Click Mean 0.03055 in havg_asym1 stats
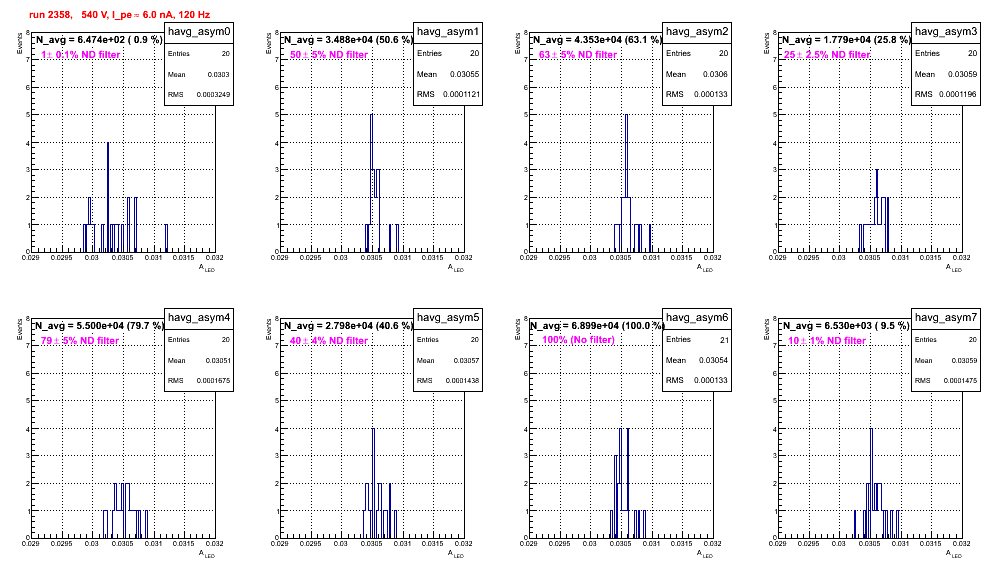 [x=448, y=74]
